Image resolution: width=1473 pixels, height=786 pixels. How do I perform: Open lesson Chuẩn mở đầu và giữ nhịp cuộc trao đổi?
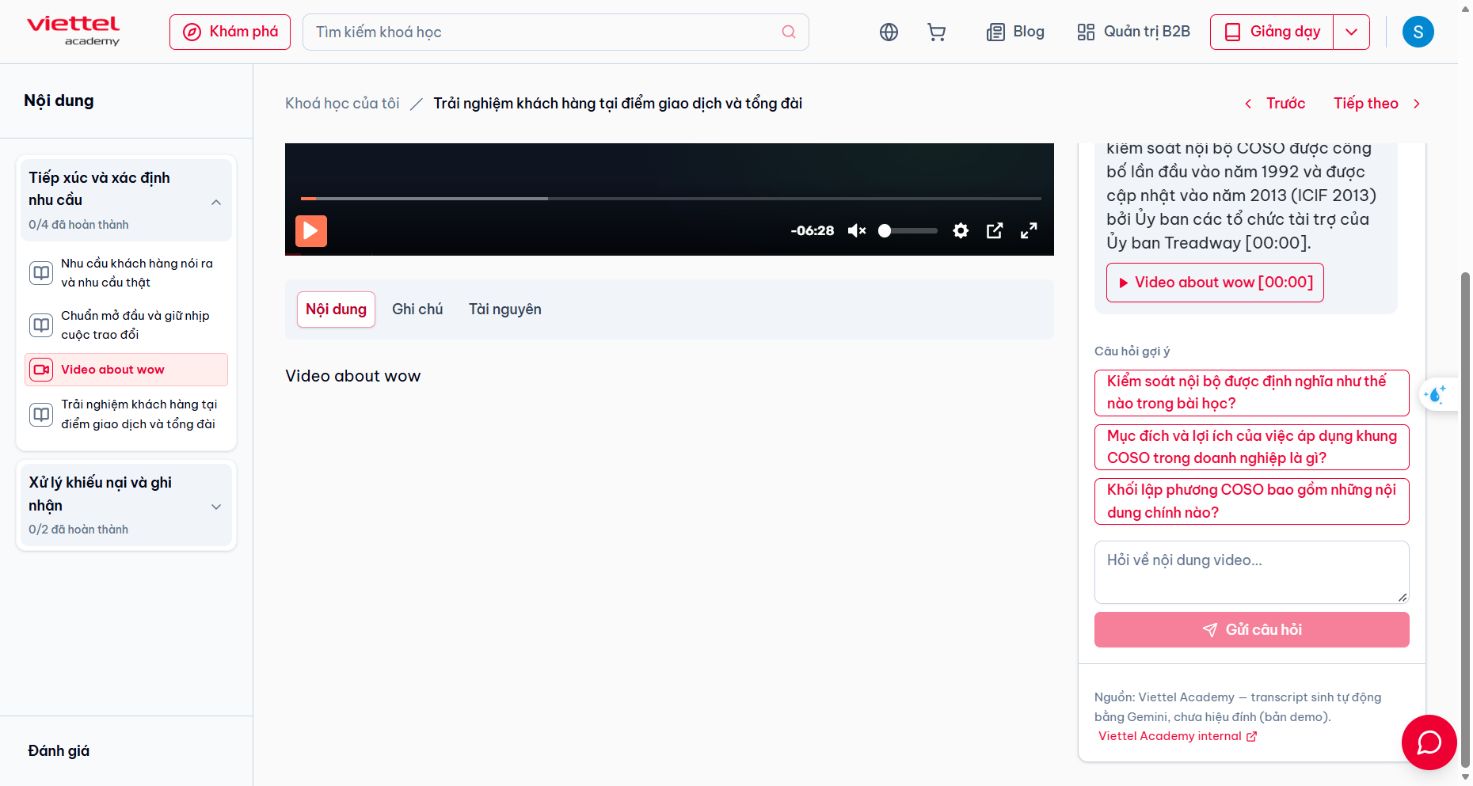tap(126, 325)
